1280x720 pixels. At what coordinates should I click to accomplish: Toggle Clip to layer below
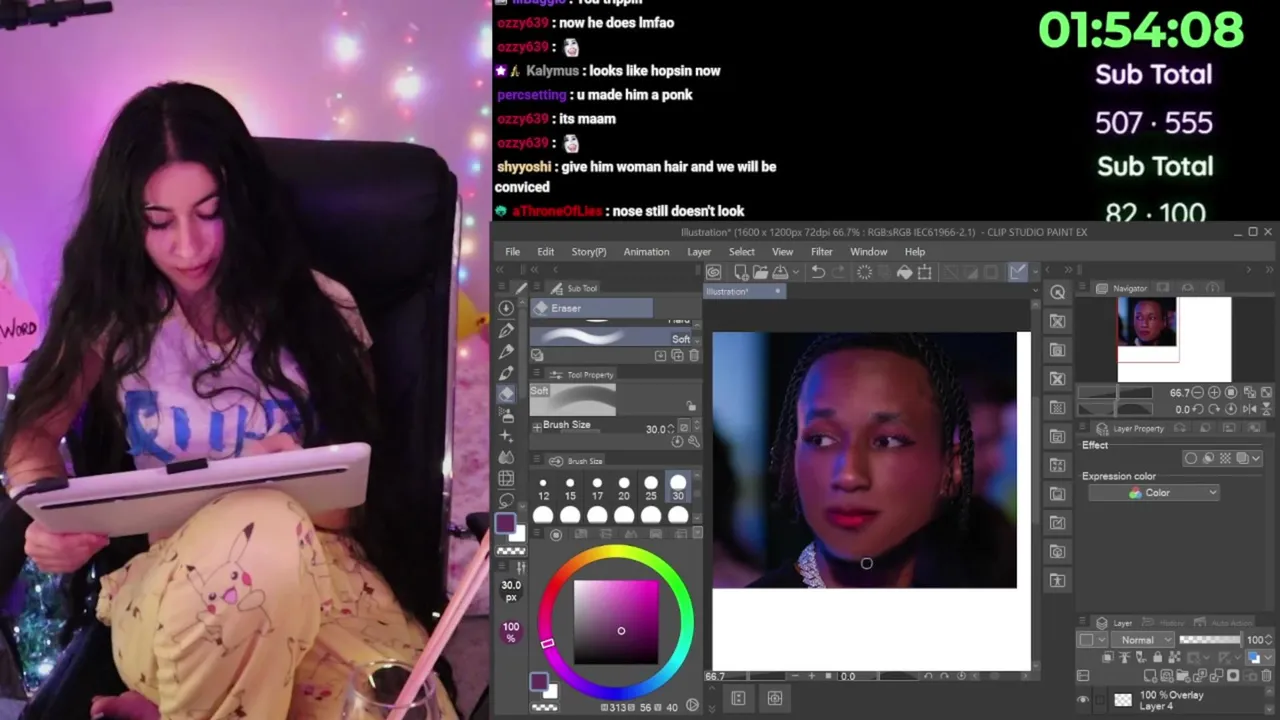click(1108, 658)
